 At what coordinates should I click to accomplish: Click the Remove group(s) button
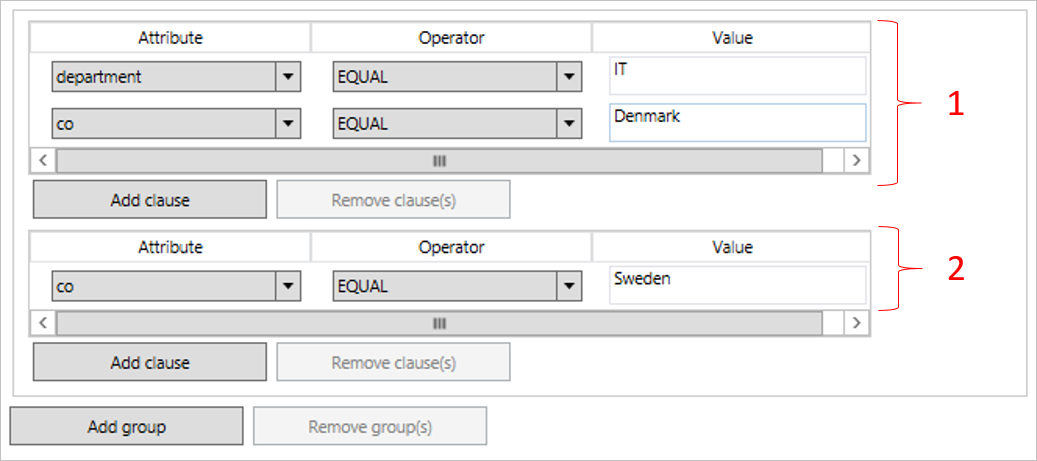(370, 426)
